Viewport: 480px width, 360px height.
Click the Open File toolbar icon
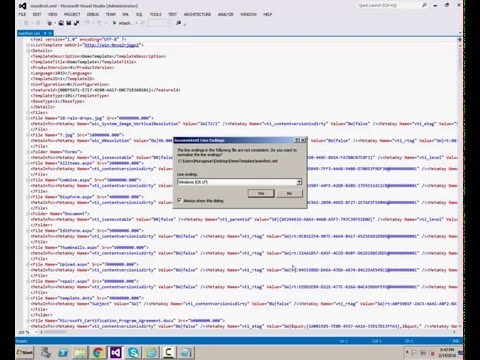coord(61,23)
